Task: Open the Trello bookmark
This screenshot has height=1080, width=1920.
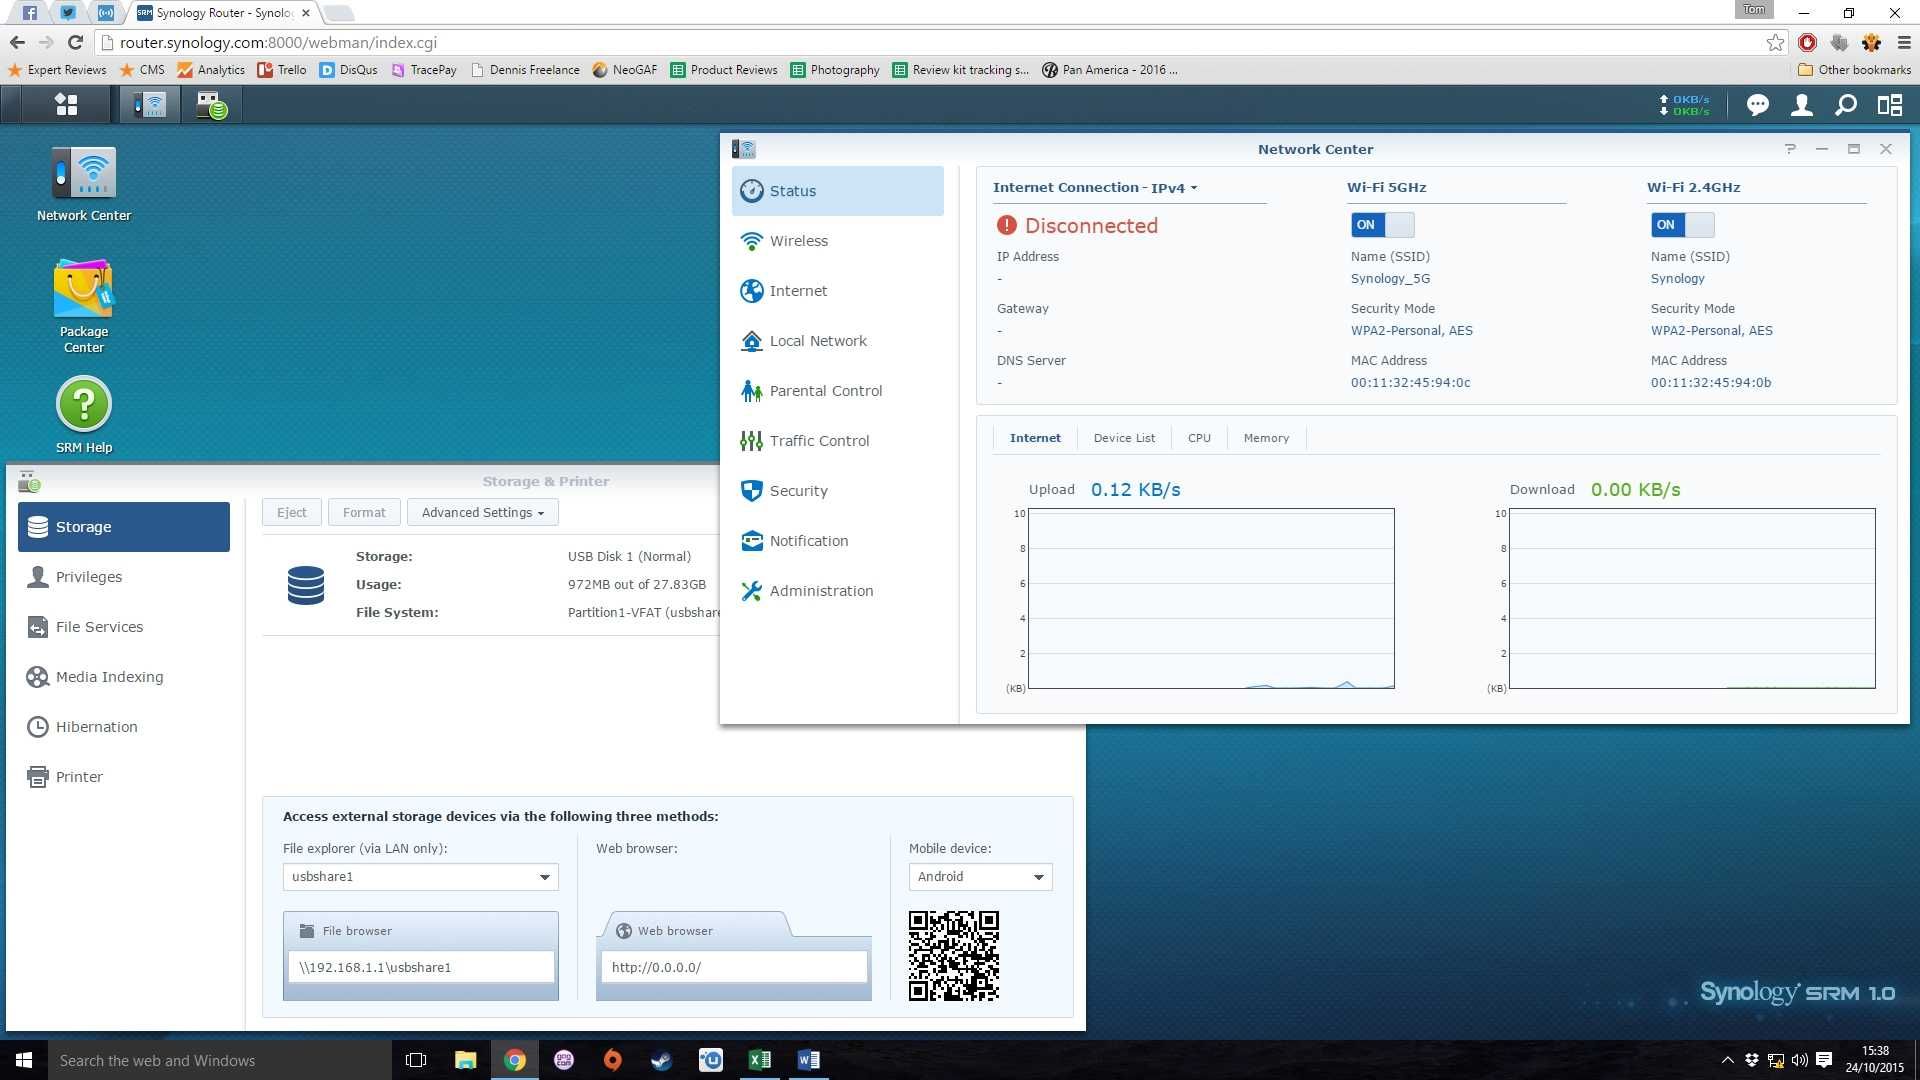Action: click(282, 70)
